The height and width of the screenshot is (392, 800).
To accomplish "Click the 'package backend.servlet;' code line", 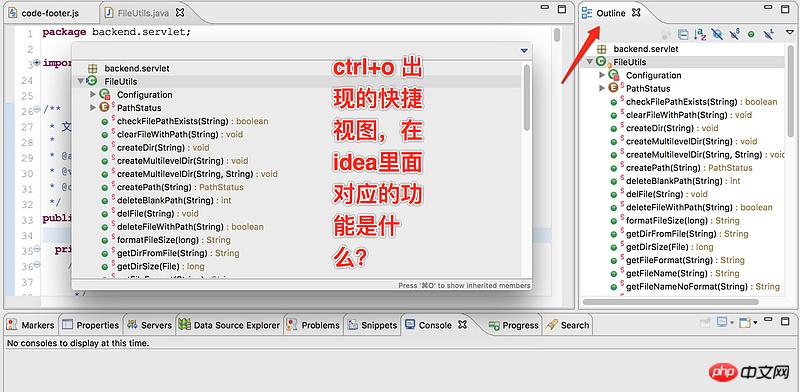I will [x=116, y=32].
